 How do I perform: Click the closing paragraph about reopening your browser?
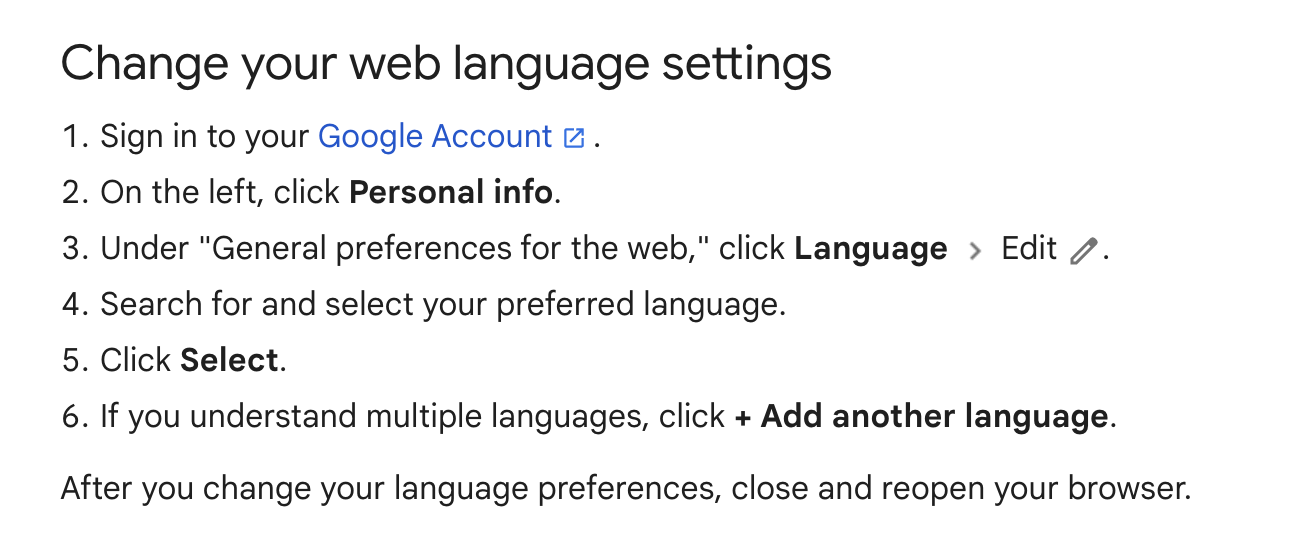coord(626,489)
